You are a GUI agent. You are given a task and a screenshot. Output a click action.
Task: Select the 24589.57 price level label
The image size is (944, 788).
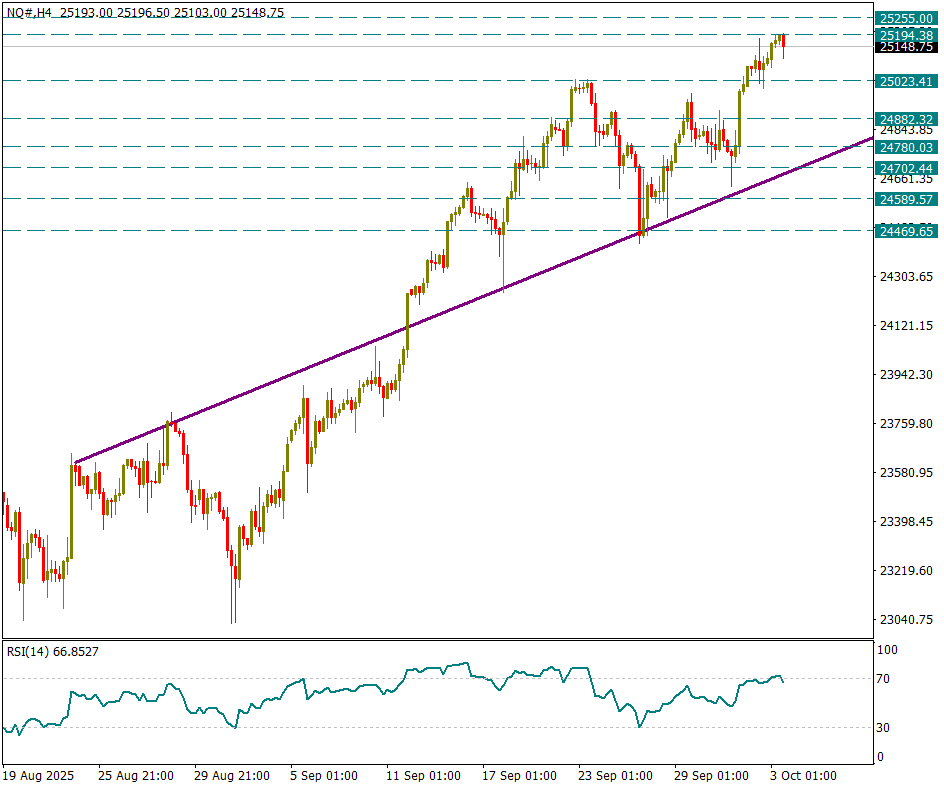coord(905,200)
